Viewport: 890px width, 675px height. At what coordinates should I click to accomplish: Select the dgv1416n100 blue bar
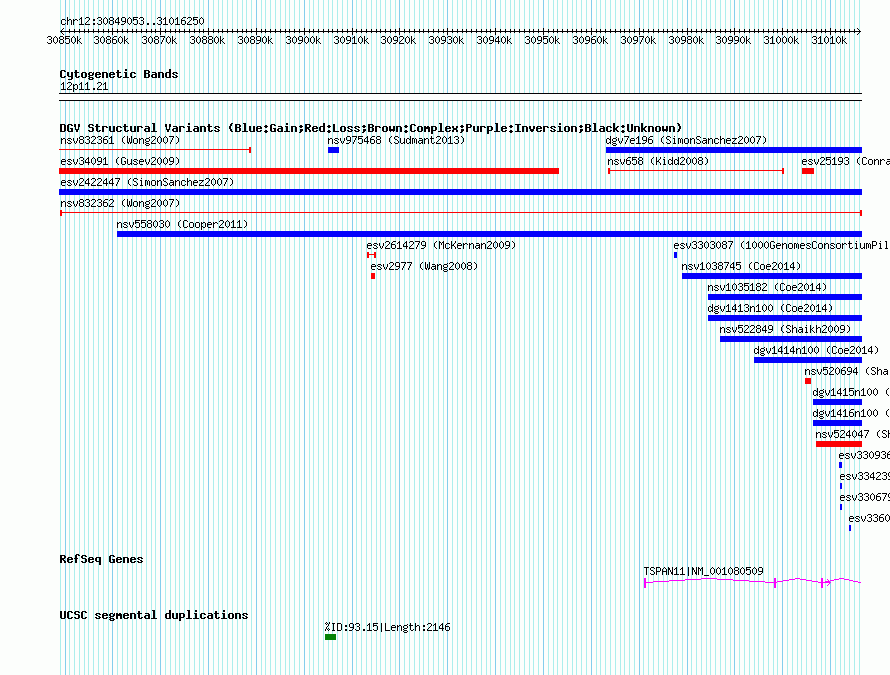pyautogui.click(x=837, y=423)
